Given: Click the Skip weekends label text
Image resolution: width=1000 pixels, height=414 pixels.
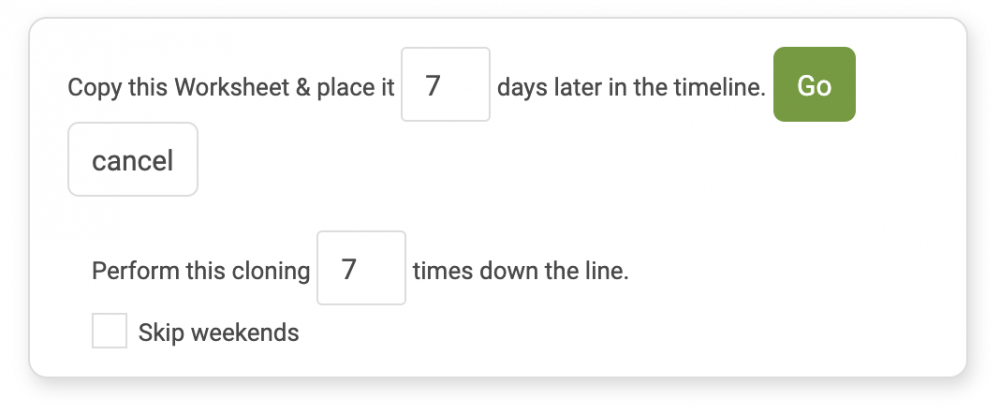Looking at the screenshot, I should click(218, 332).
